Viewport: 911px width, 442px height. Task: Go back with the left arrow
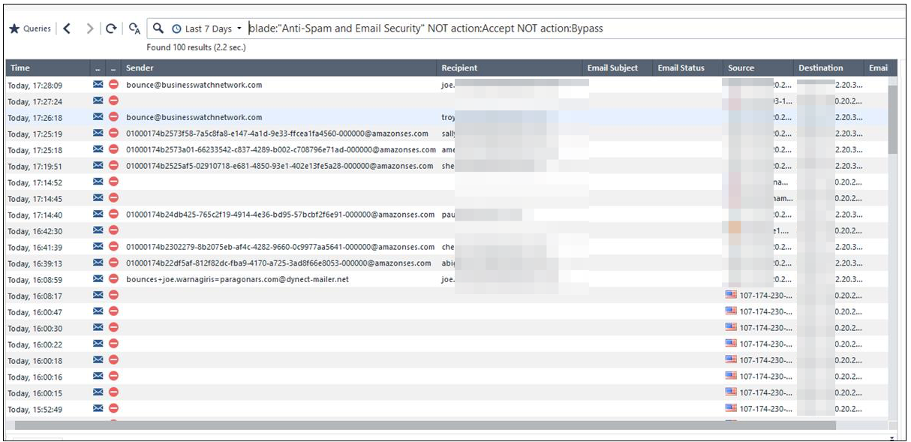(x=67, y=29)
